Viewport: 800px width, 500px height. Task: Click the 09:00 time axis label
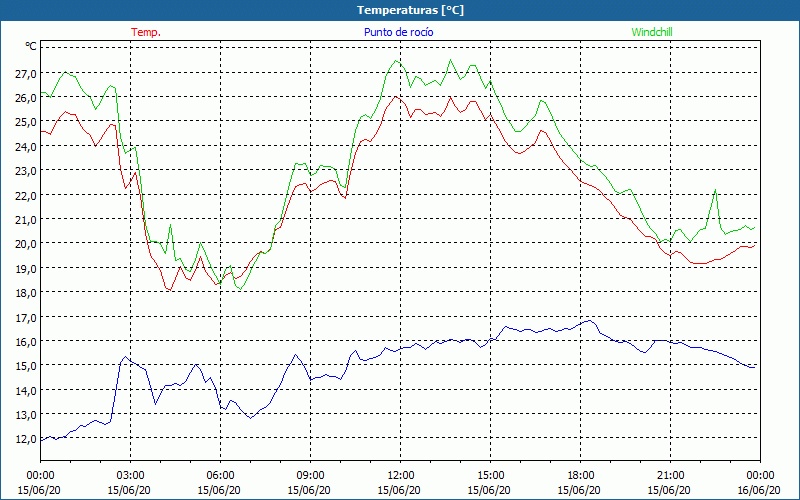click(x=310, y=476)
